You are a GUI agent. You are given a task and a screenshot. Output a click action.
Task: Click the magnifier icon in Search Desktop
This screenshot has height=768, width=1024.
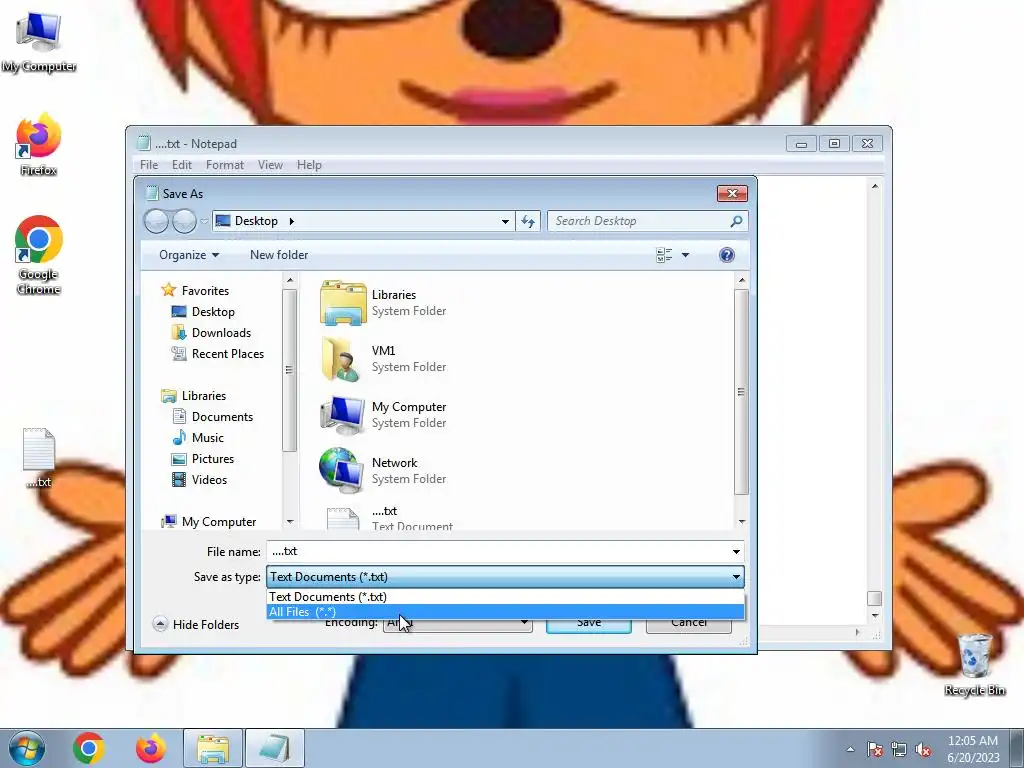pos(736,221)
